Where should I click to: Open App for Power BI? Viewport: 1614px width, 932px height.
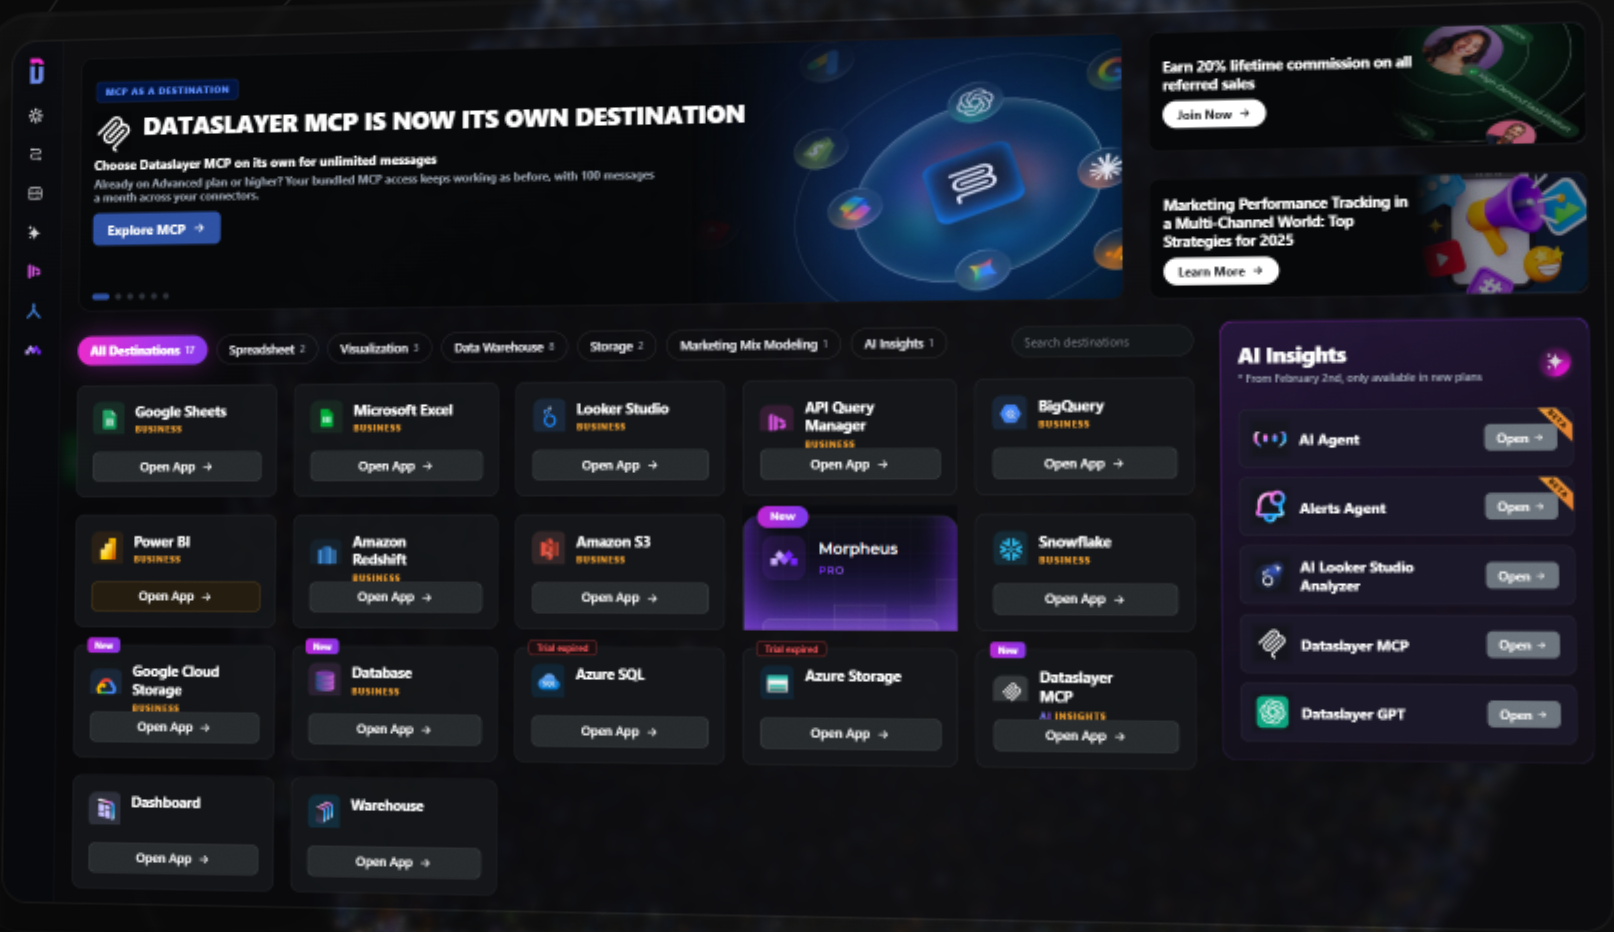coord(176,596)
